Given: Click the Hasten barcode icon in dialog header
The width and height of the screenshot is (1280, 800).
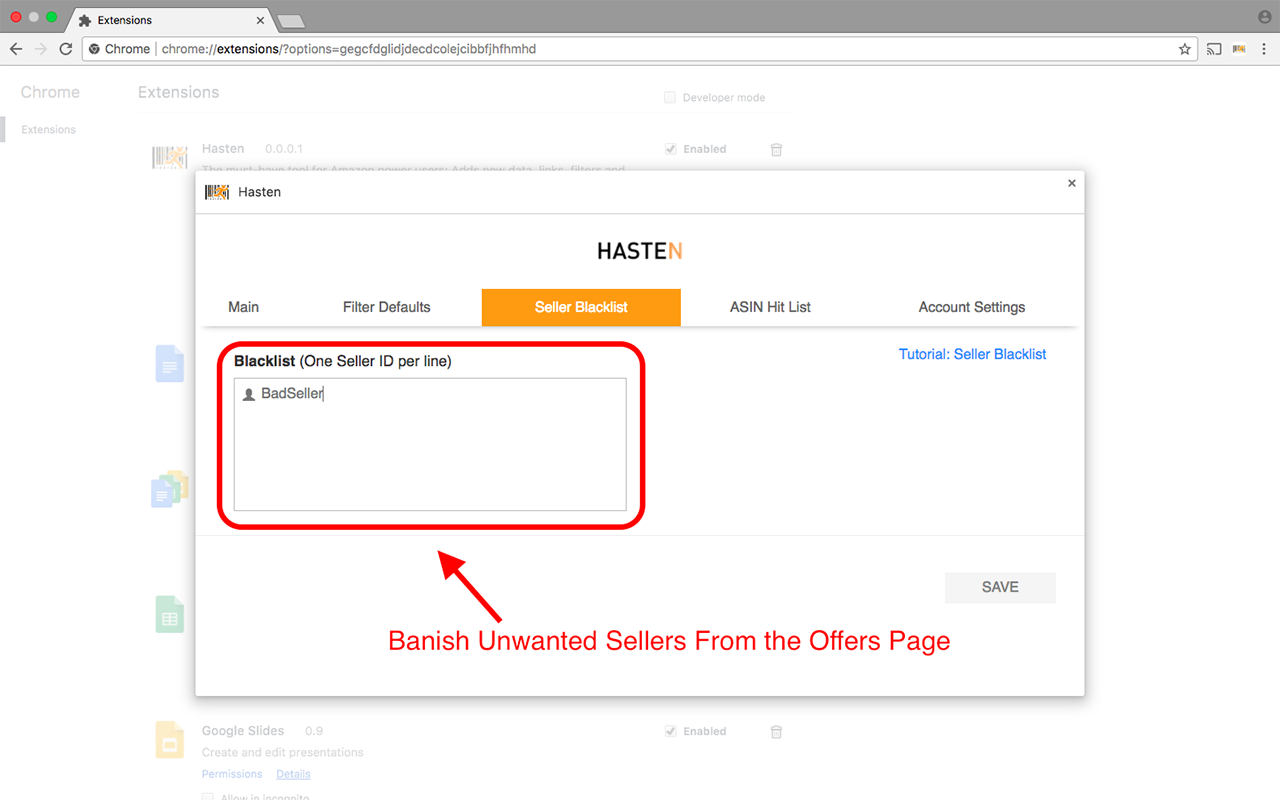Looking at the screenshot, I should point(217,192).
